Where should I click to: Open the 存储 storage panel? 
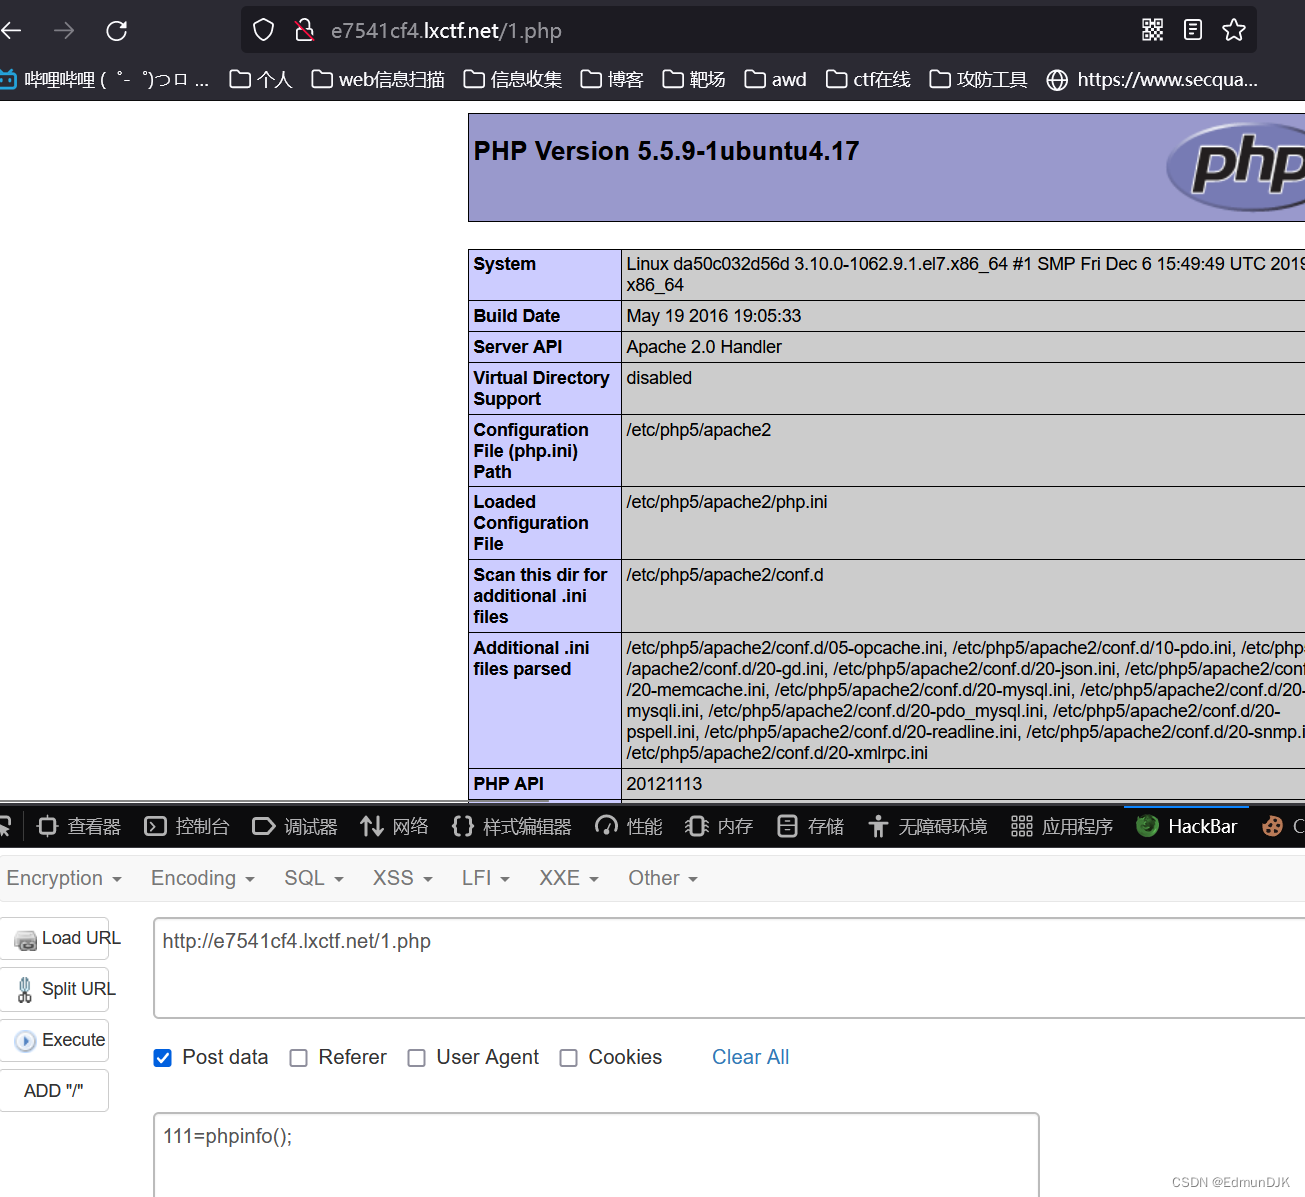click(x=810, y=826)
